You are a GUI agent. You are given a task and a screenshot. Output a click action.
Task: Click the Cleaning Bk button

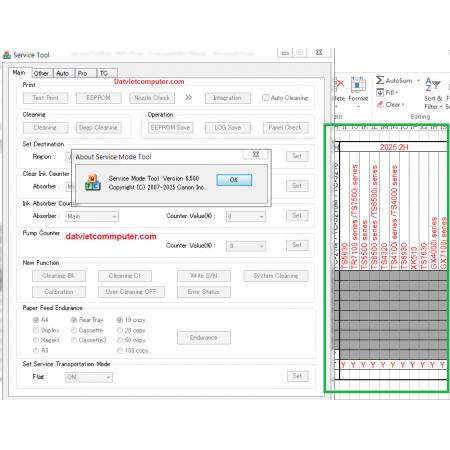[59, 276]
